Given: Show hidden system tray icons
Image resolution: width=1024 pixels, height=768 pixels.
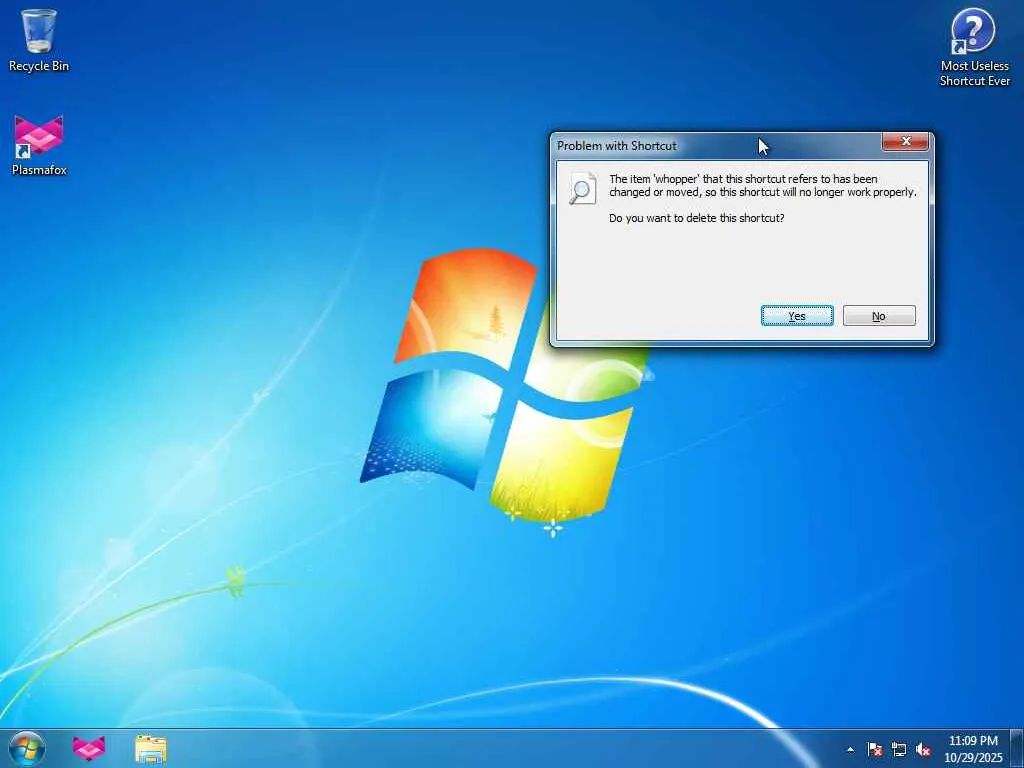Looking at the screenshot, I should pos(850,749).
